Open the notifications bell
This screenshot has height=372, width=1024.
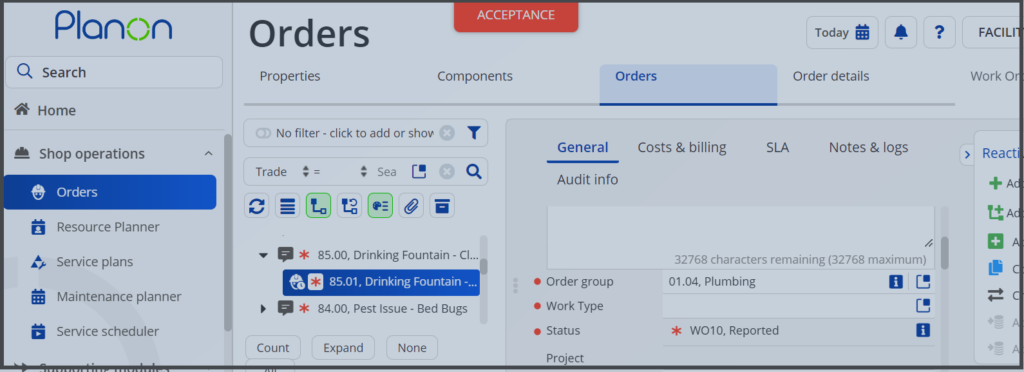(x=901, y=33)
